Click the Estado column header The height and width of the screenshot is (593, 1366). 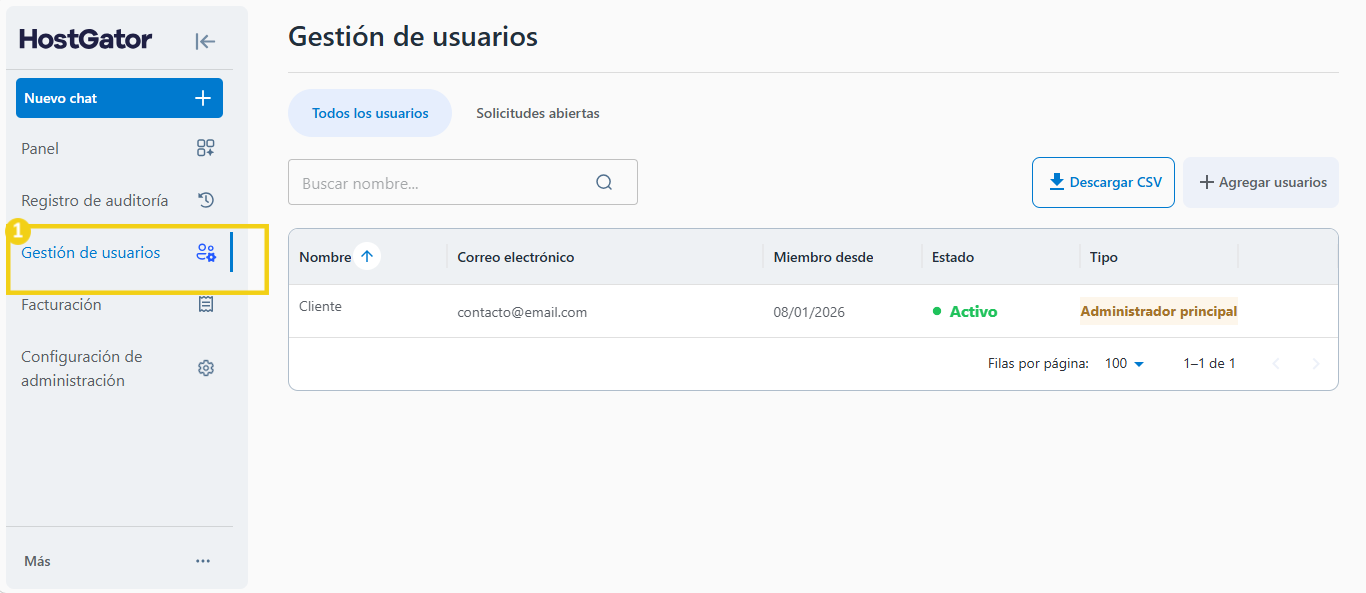tap(953, 257)
